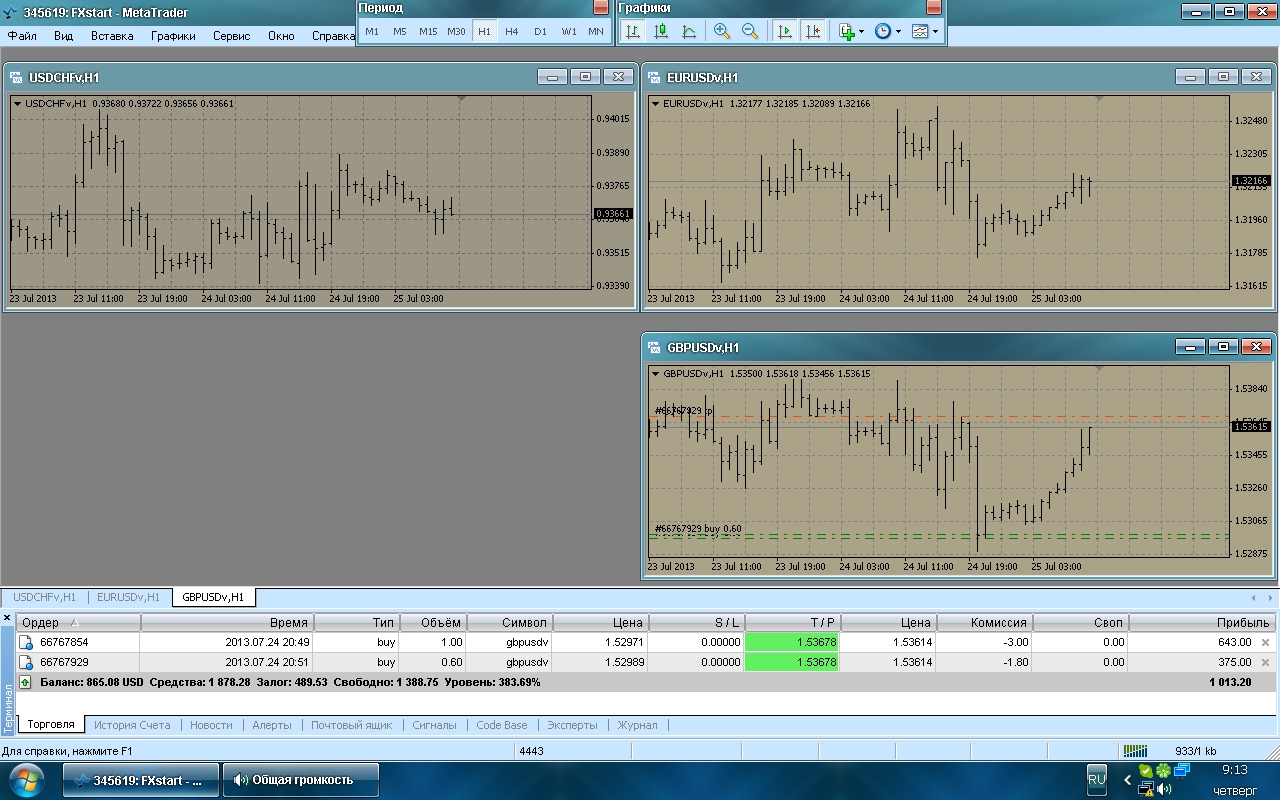Sort orders by the Время column
Image resolution: width=1280 pixels, height=800 pixels.
pos(226,622)
